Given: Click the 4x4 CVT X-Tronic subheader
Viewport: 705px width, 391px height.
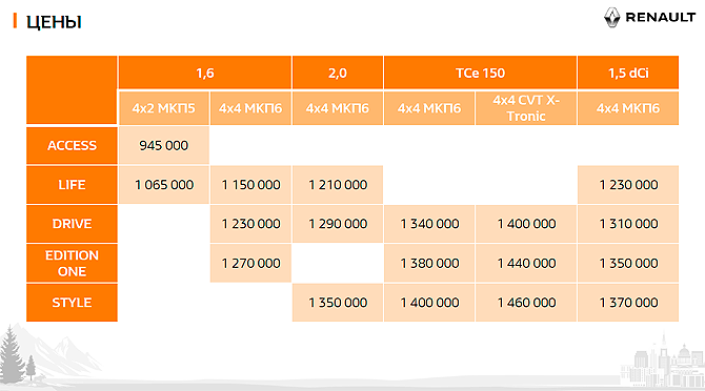Looking at the screenshot, I should coord(526,108).
